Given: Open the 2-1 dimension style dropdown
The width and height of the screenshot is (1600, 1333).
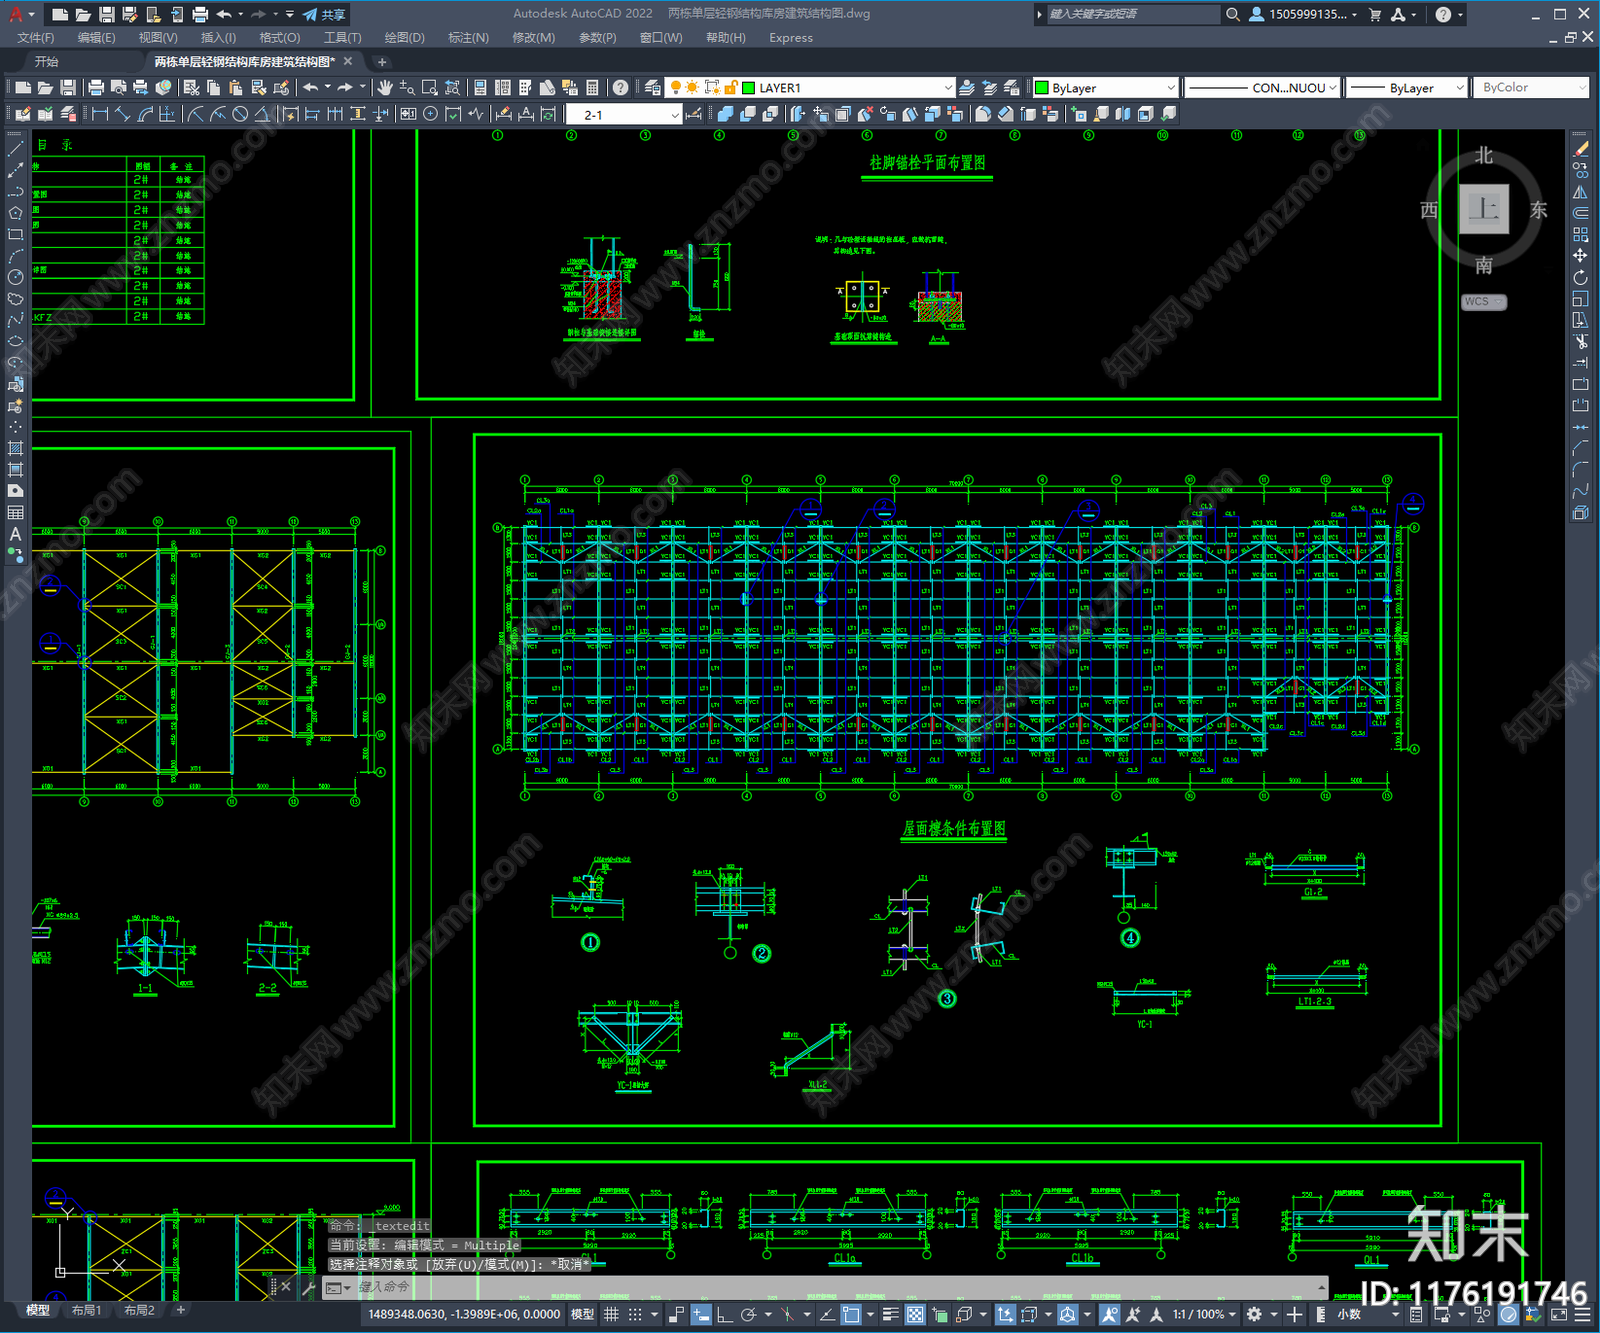Looking at the screenshot, I should 625,114.
